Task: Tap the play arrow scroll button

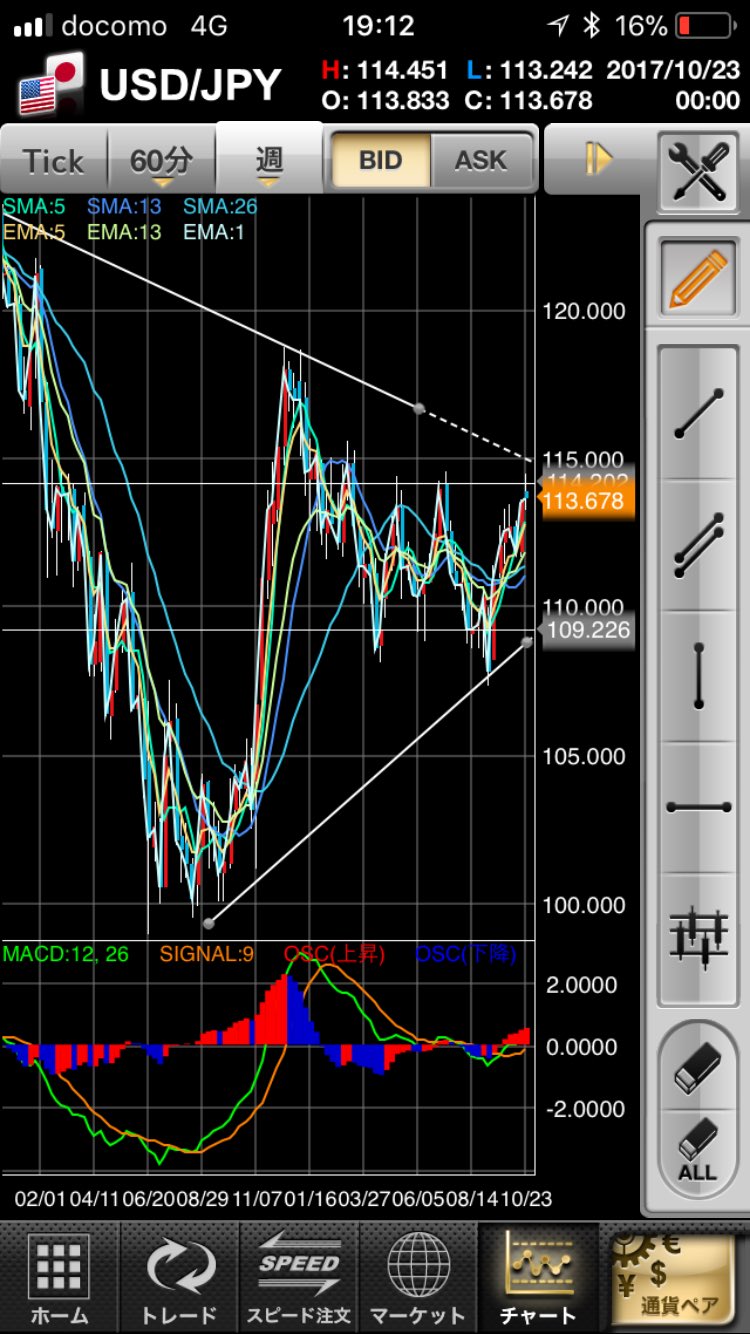Action: (x=597, y=160)
